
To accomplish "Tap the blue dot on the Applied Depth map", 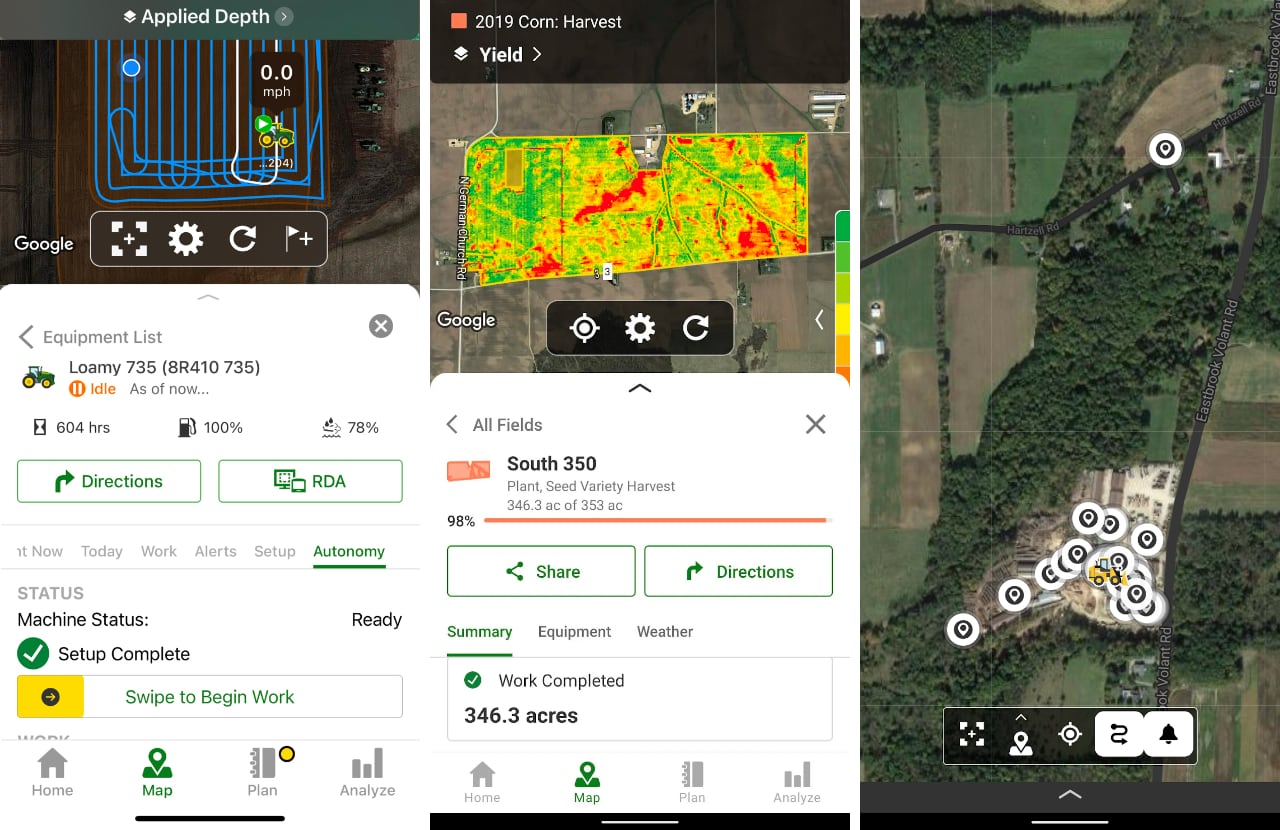I will pos(131,68).
